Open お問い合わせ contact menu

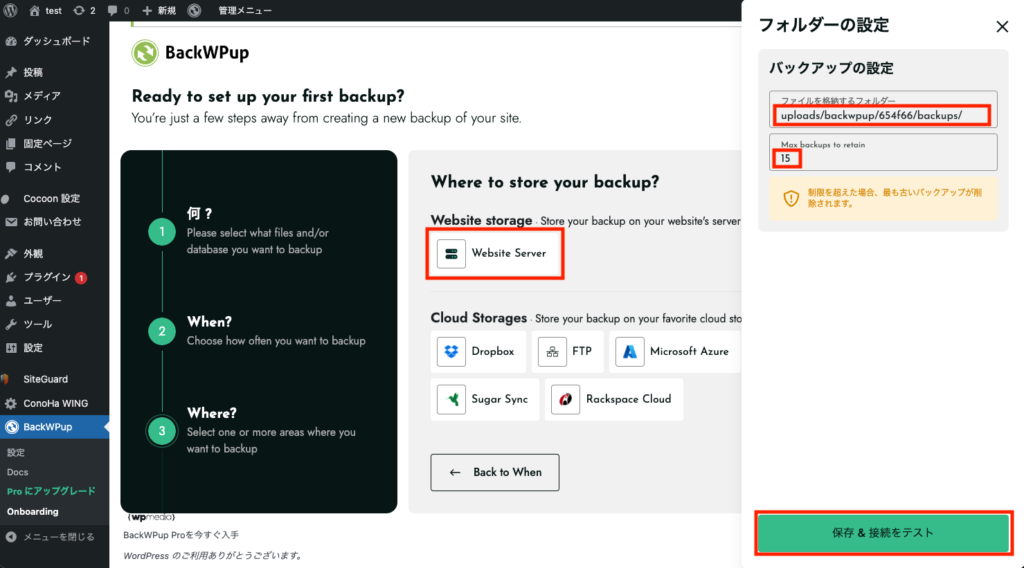[x=54, y=222]
